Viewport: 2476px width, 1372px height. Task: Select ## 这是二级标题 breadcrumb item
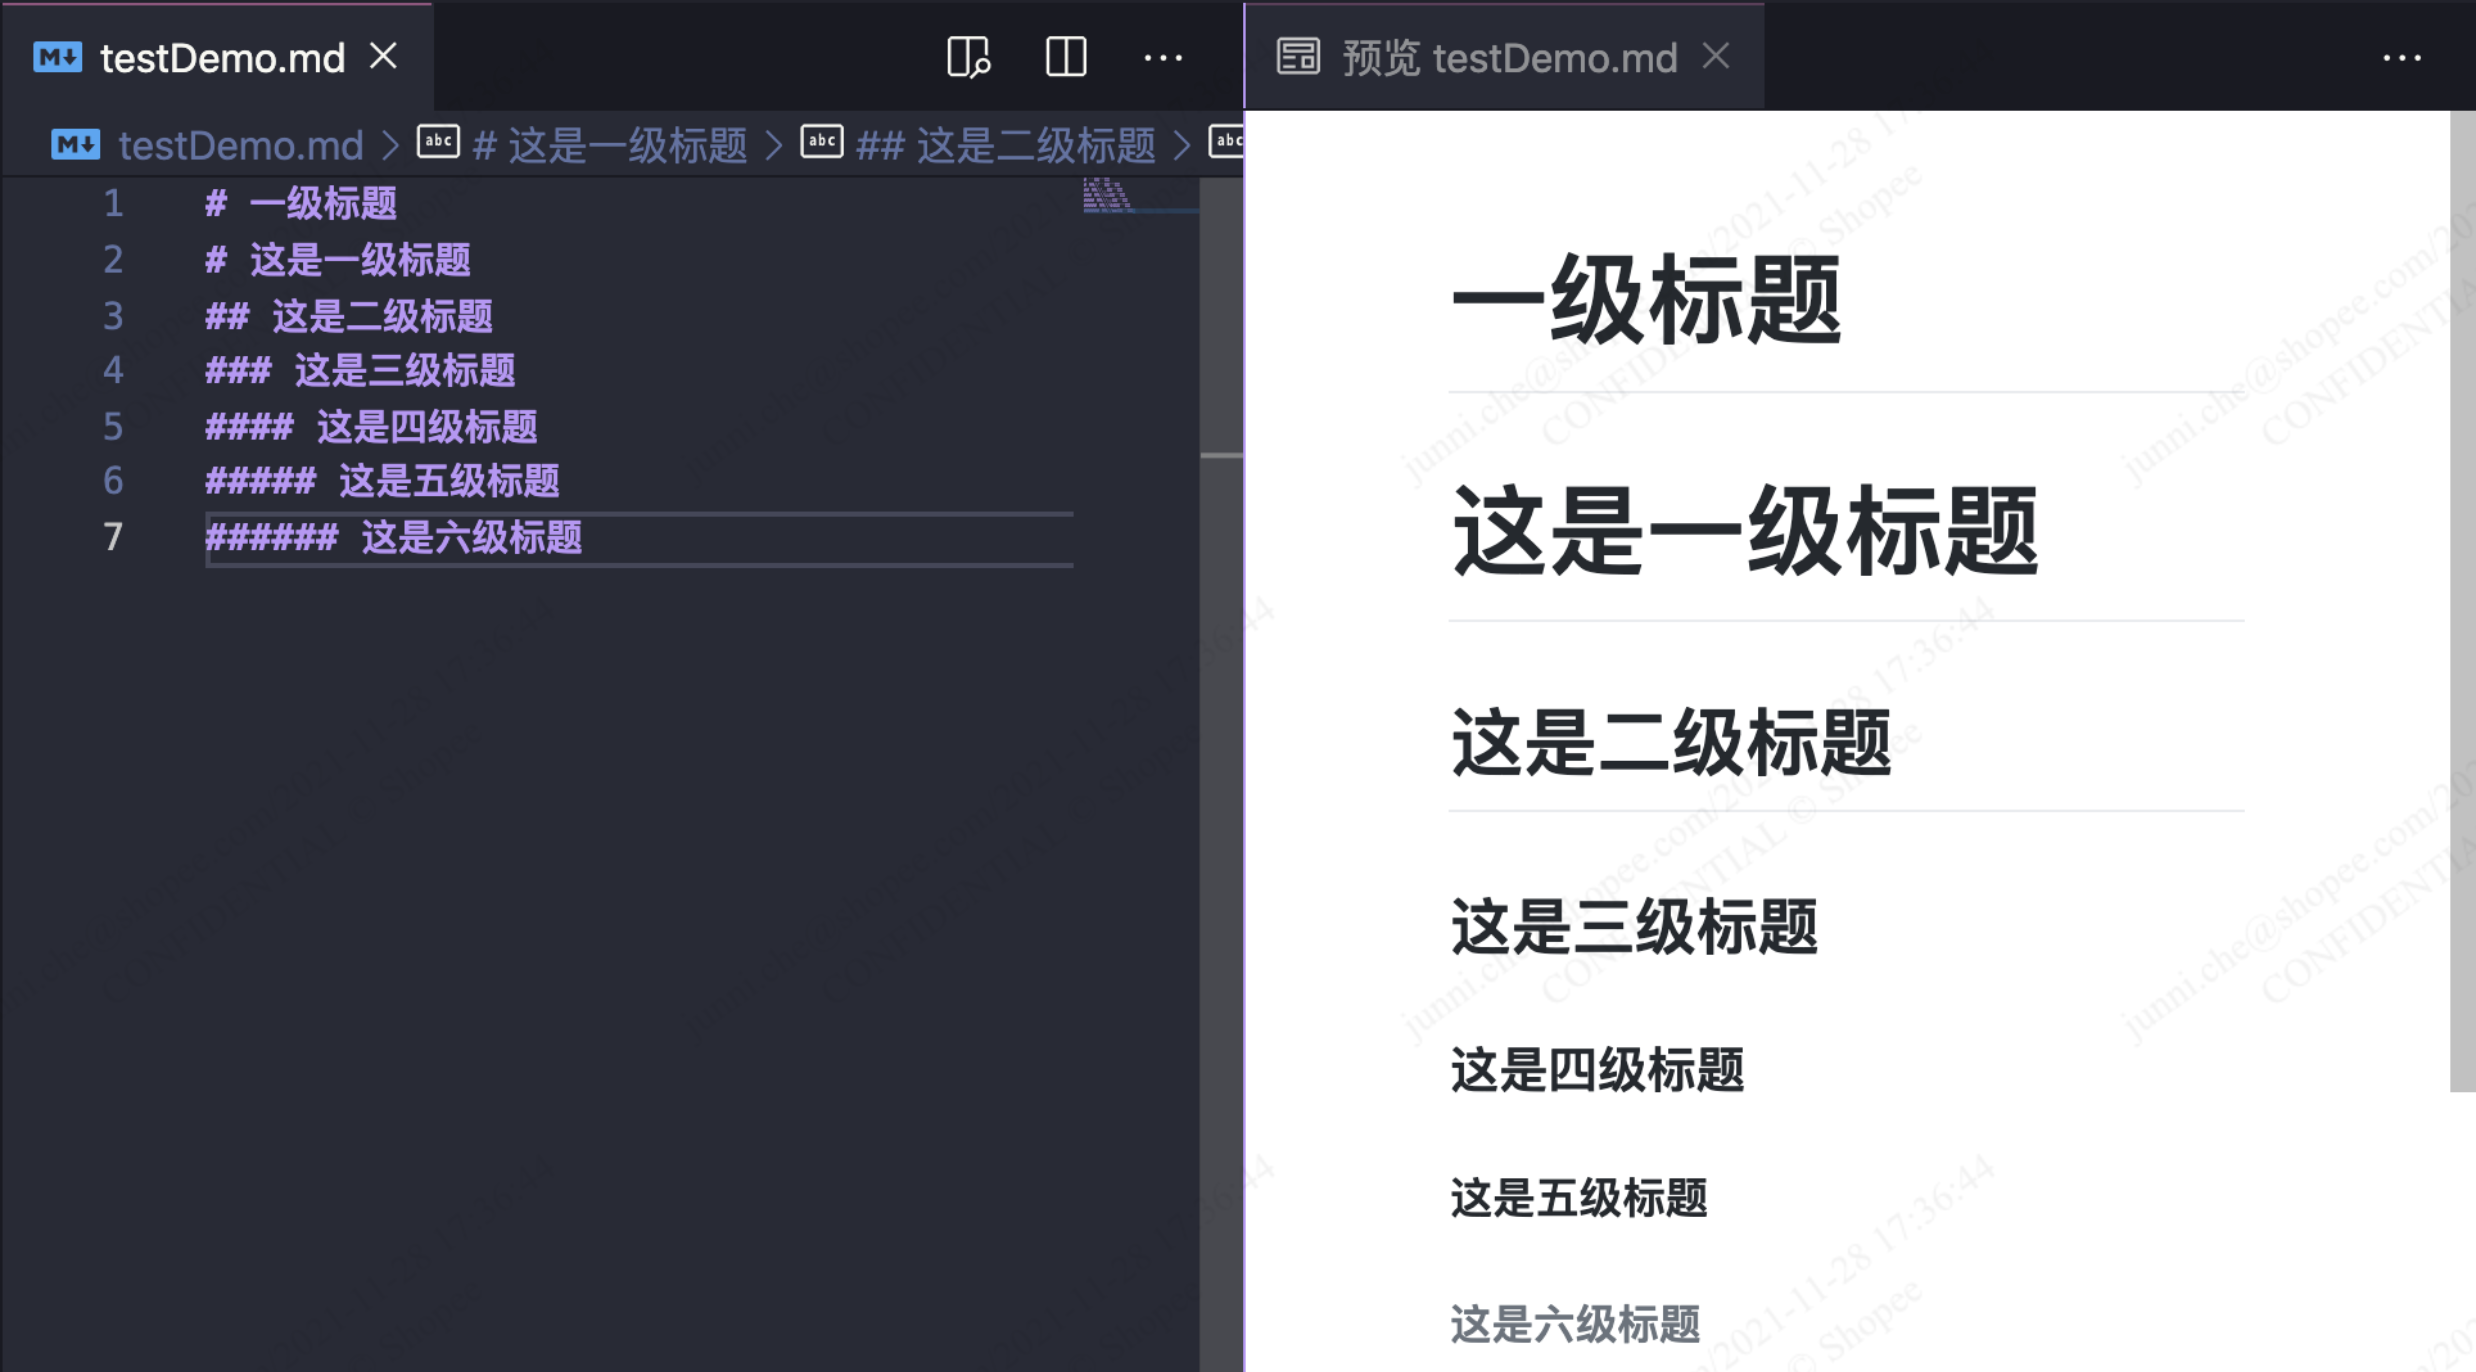pyautogui.click(x=1005, y=146)
